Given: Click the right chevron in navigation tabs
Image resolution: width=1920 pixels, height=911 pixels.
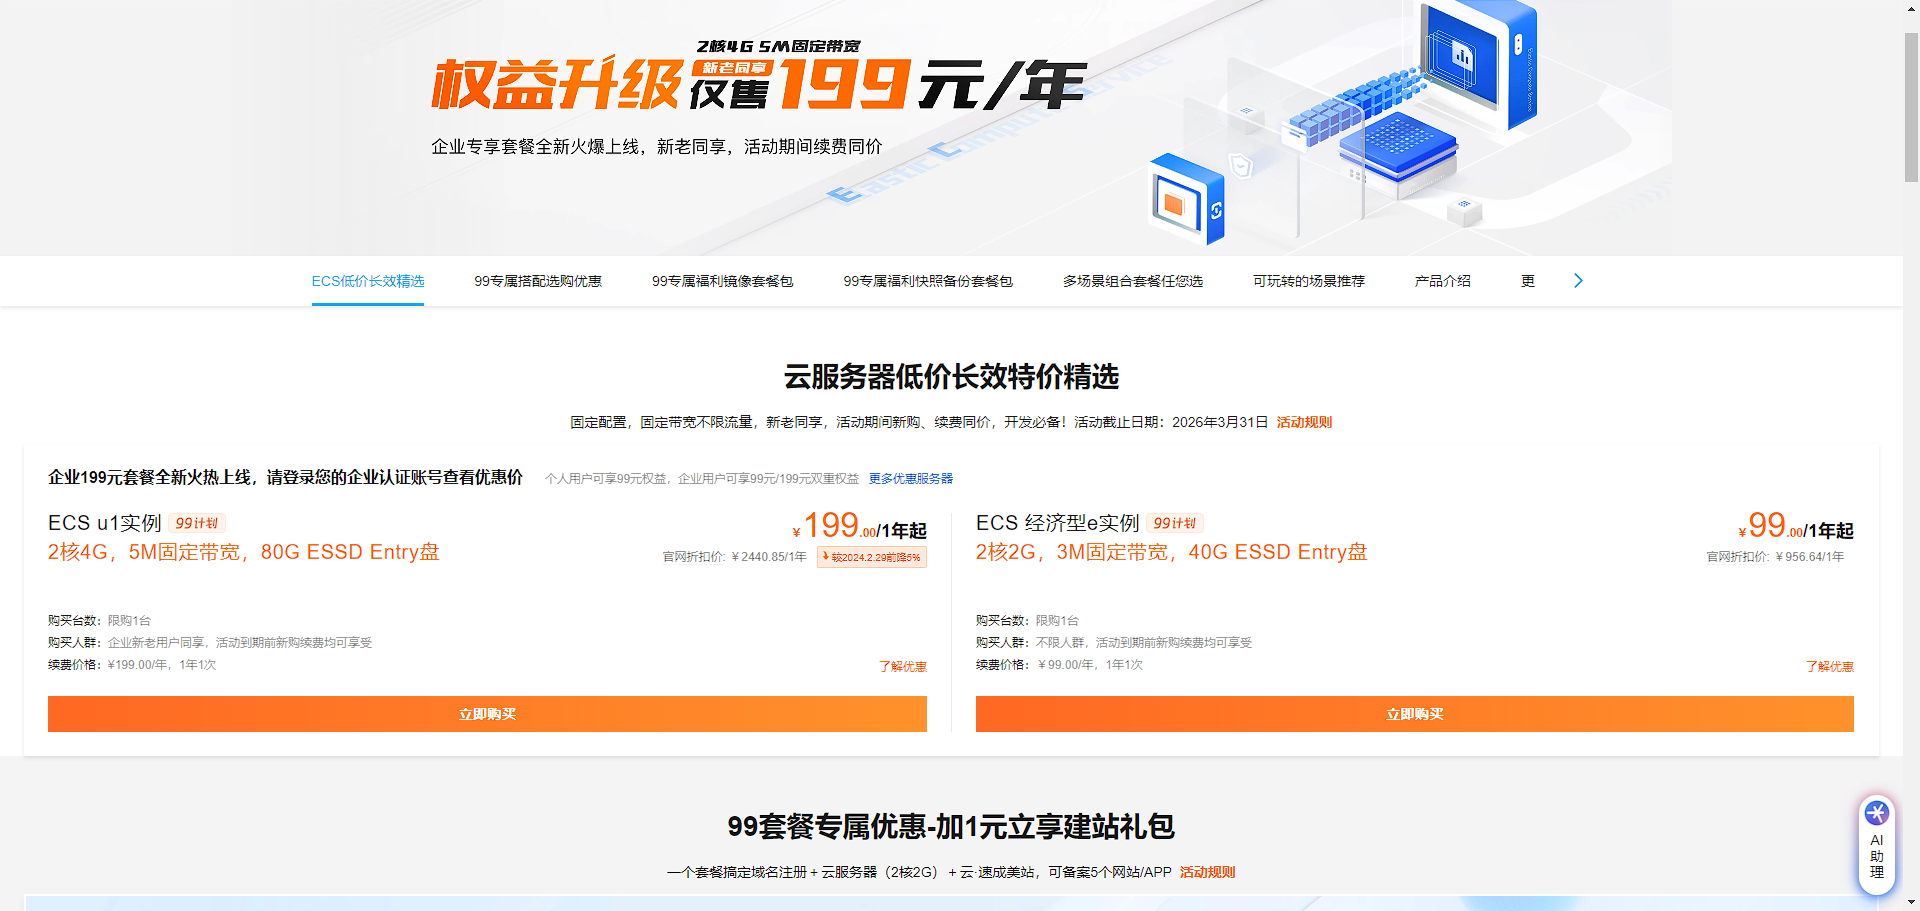Looking at the screenshot, I should click(x=1578, y=281).
